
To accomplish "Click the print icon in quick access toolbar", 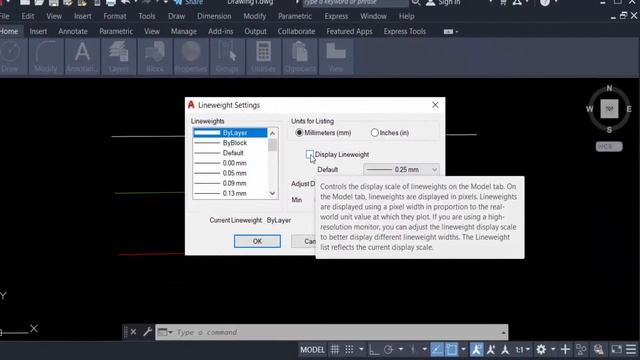I will point(111,3).
